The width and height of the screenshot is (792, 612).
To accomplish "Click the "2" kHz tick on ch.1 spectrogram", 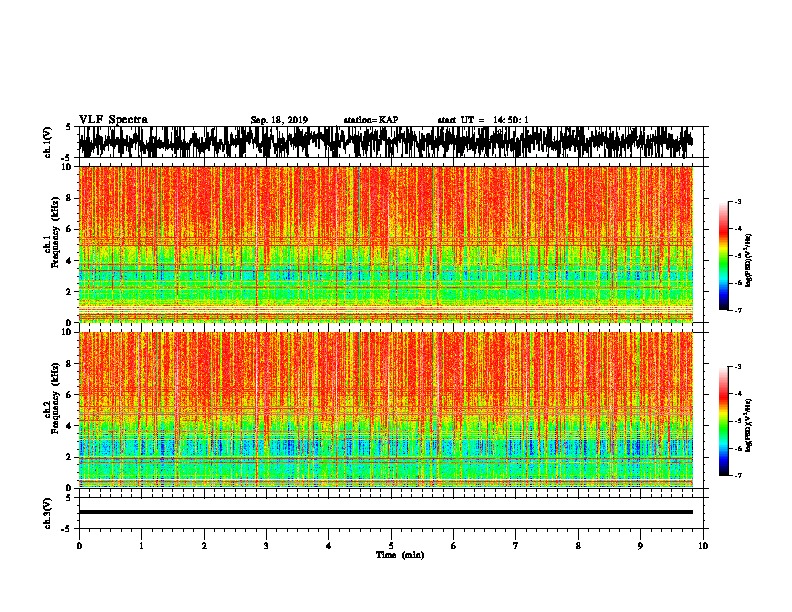I will click(70, 291).
